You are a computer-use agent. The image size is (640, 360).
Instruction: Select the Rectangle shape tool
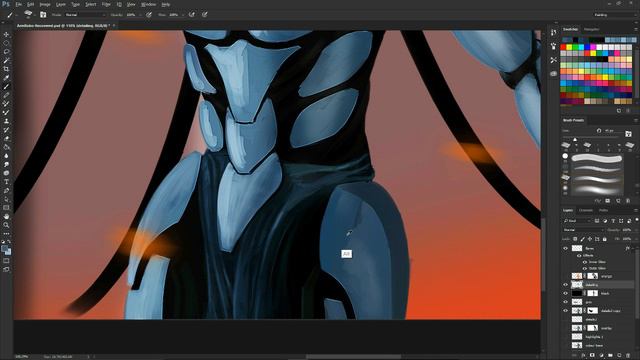point(6,208)
